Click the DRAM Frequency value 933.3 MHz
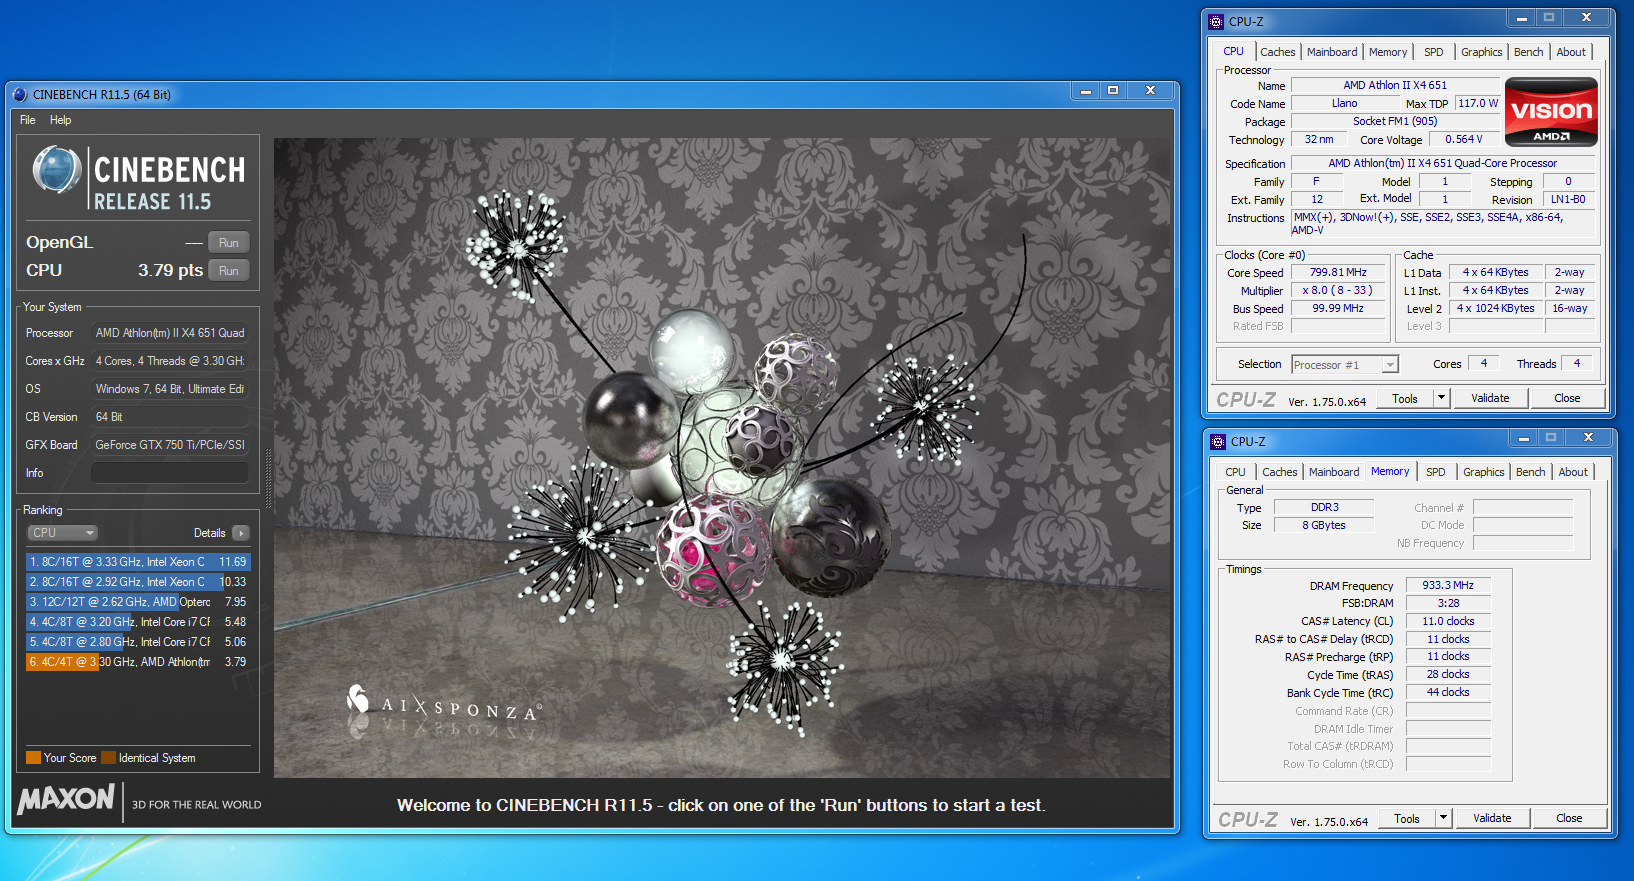The image size is (1634, 881). pyautogui.click(x=1448, y=586)
